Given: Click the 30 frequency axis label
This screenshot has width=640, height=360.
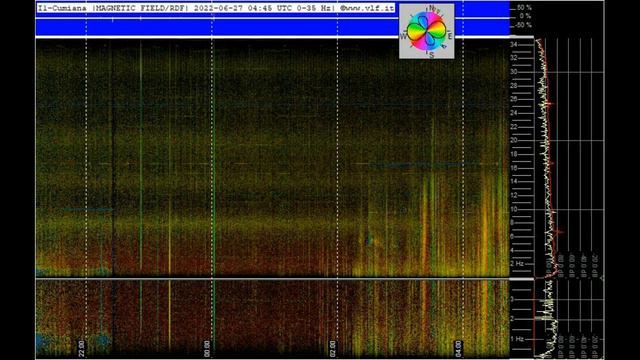Looking at the screenshot, I should coord(514,72).
